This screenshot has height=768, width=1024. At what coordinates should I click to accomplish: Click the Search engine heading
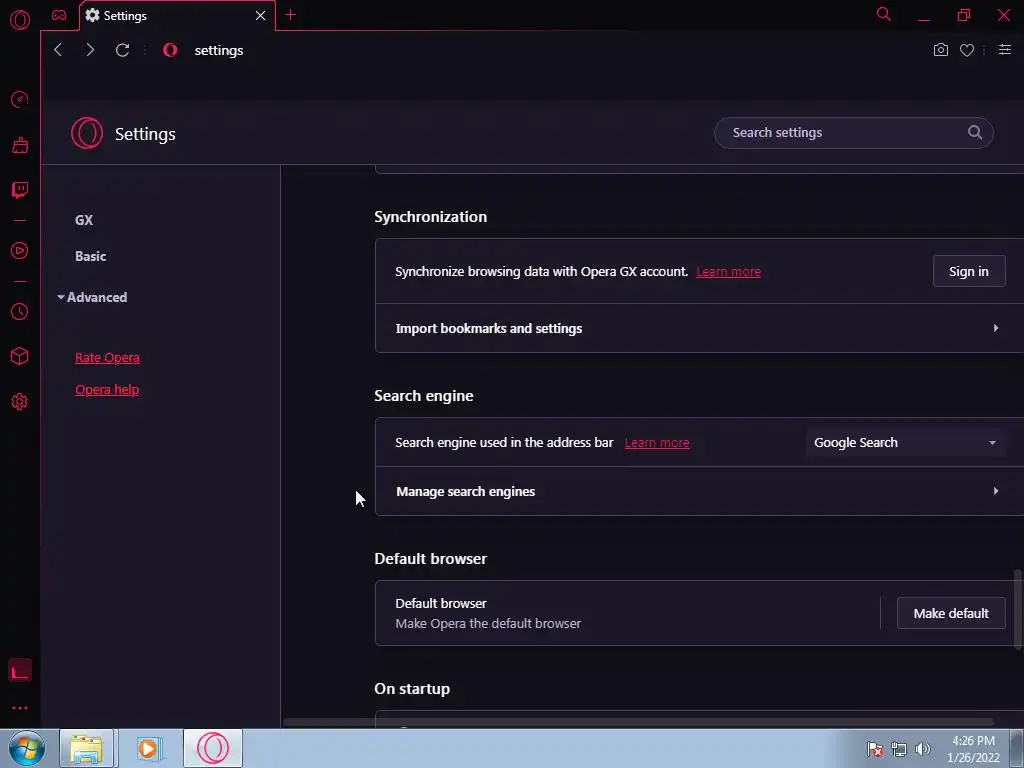(x=424, y=396)
